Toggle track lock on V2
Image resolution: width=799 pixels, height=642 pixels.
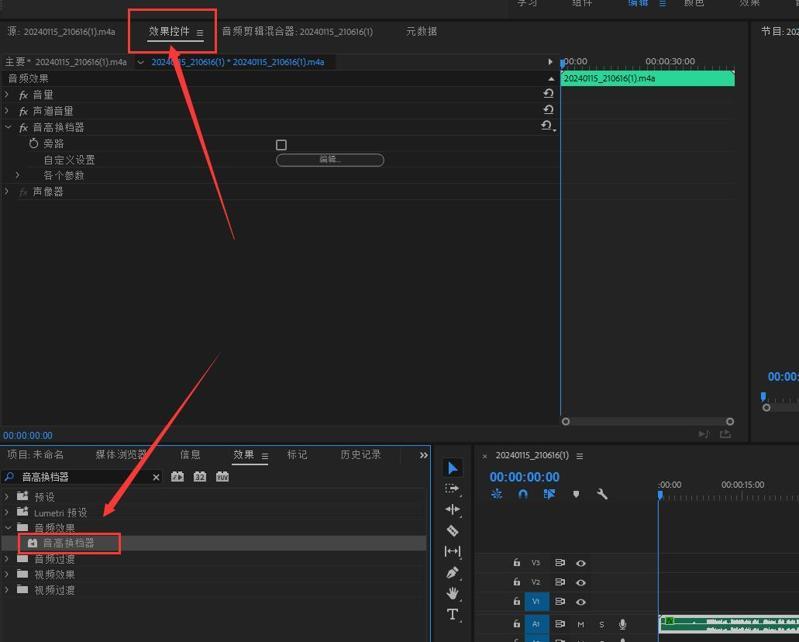(517, 582)
